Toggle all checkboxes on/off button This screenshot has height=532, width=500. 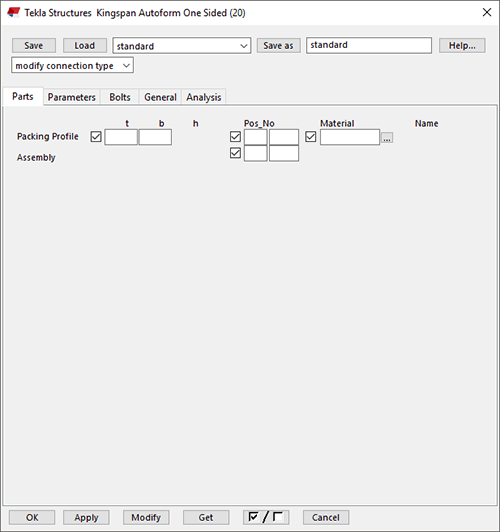click(x=266, y=517)
